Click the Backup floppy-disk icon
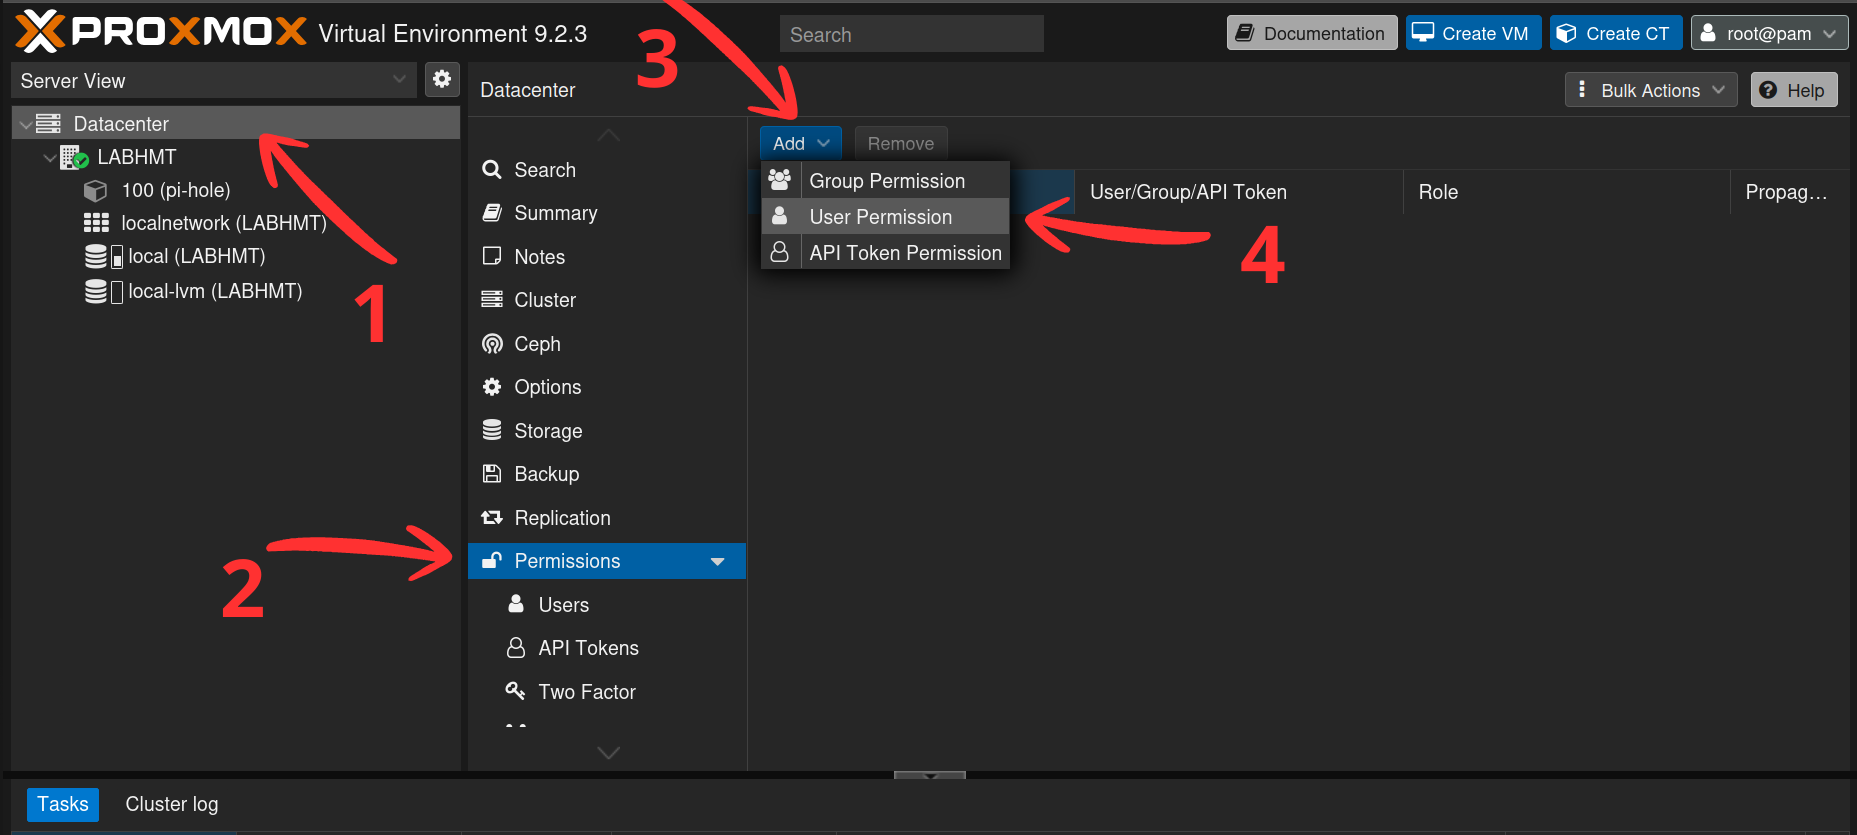The width and height of the screenshot is (1857, 835). [x=492, y=473]
